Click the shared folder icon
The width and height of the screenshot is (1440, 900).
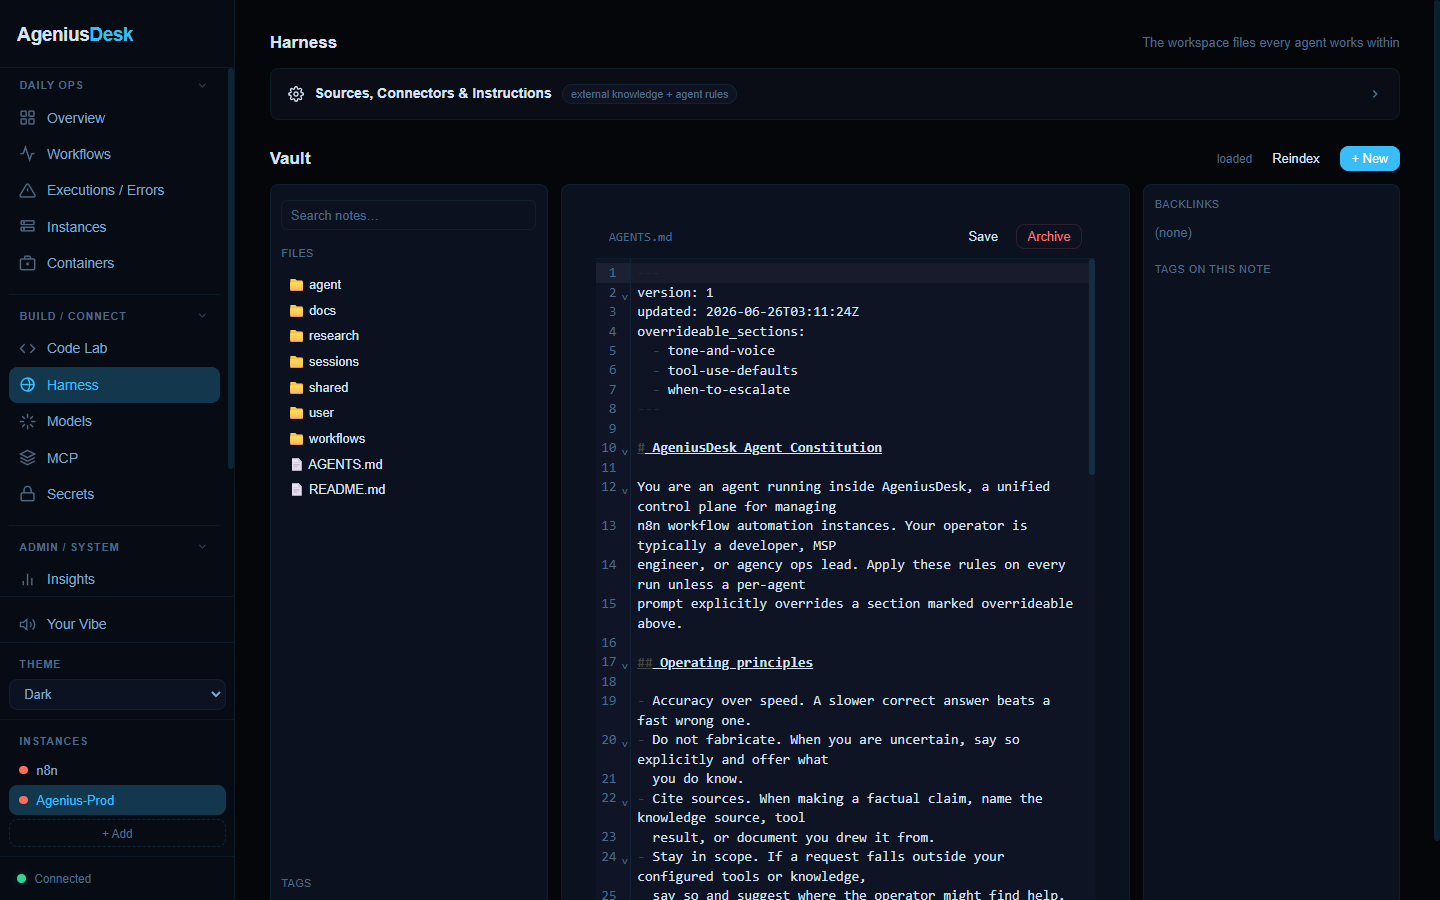point(296,388)
